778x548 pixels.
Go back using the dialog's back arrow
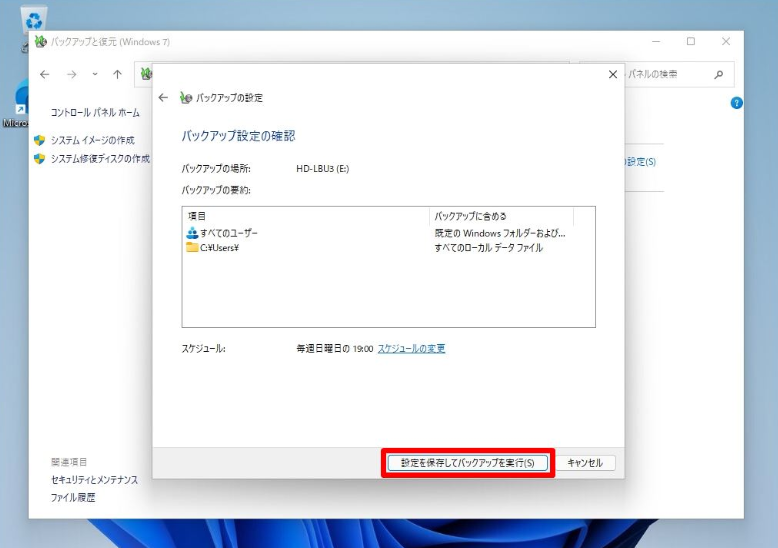coord(163,98)
